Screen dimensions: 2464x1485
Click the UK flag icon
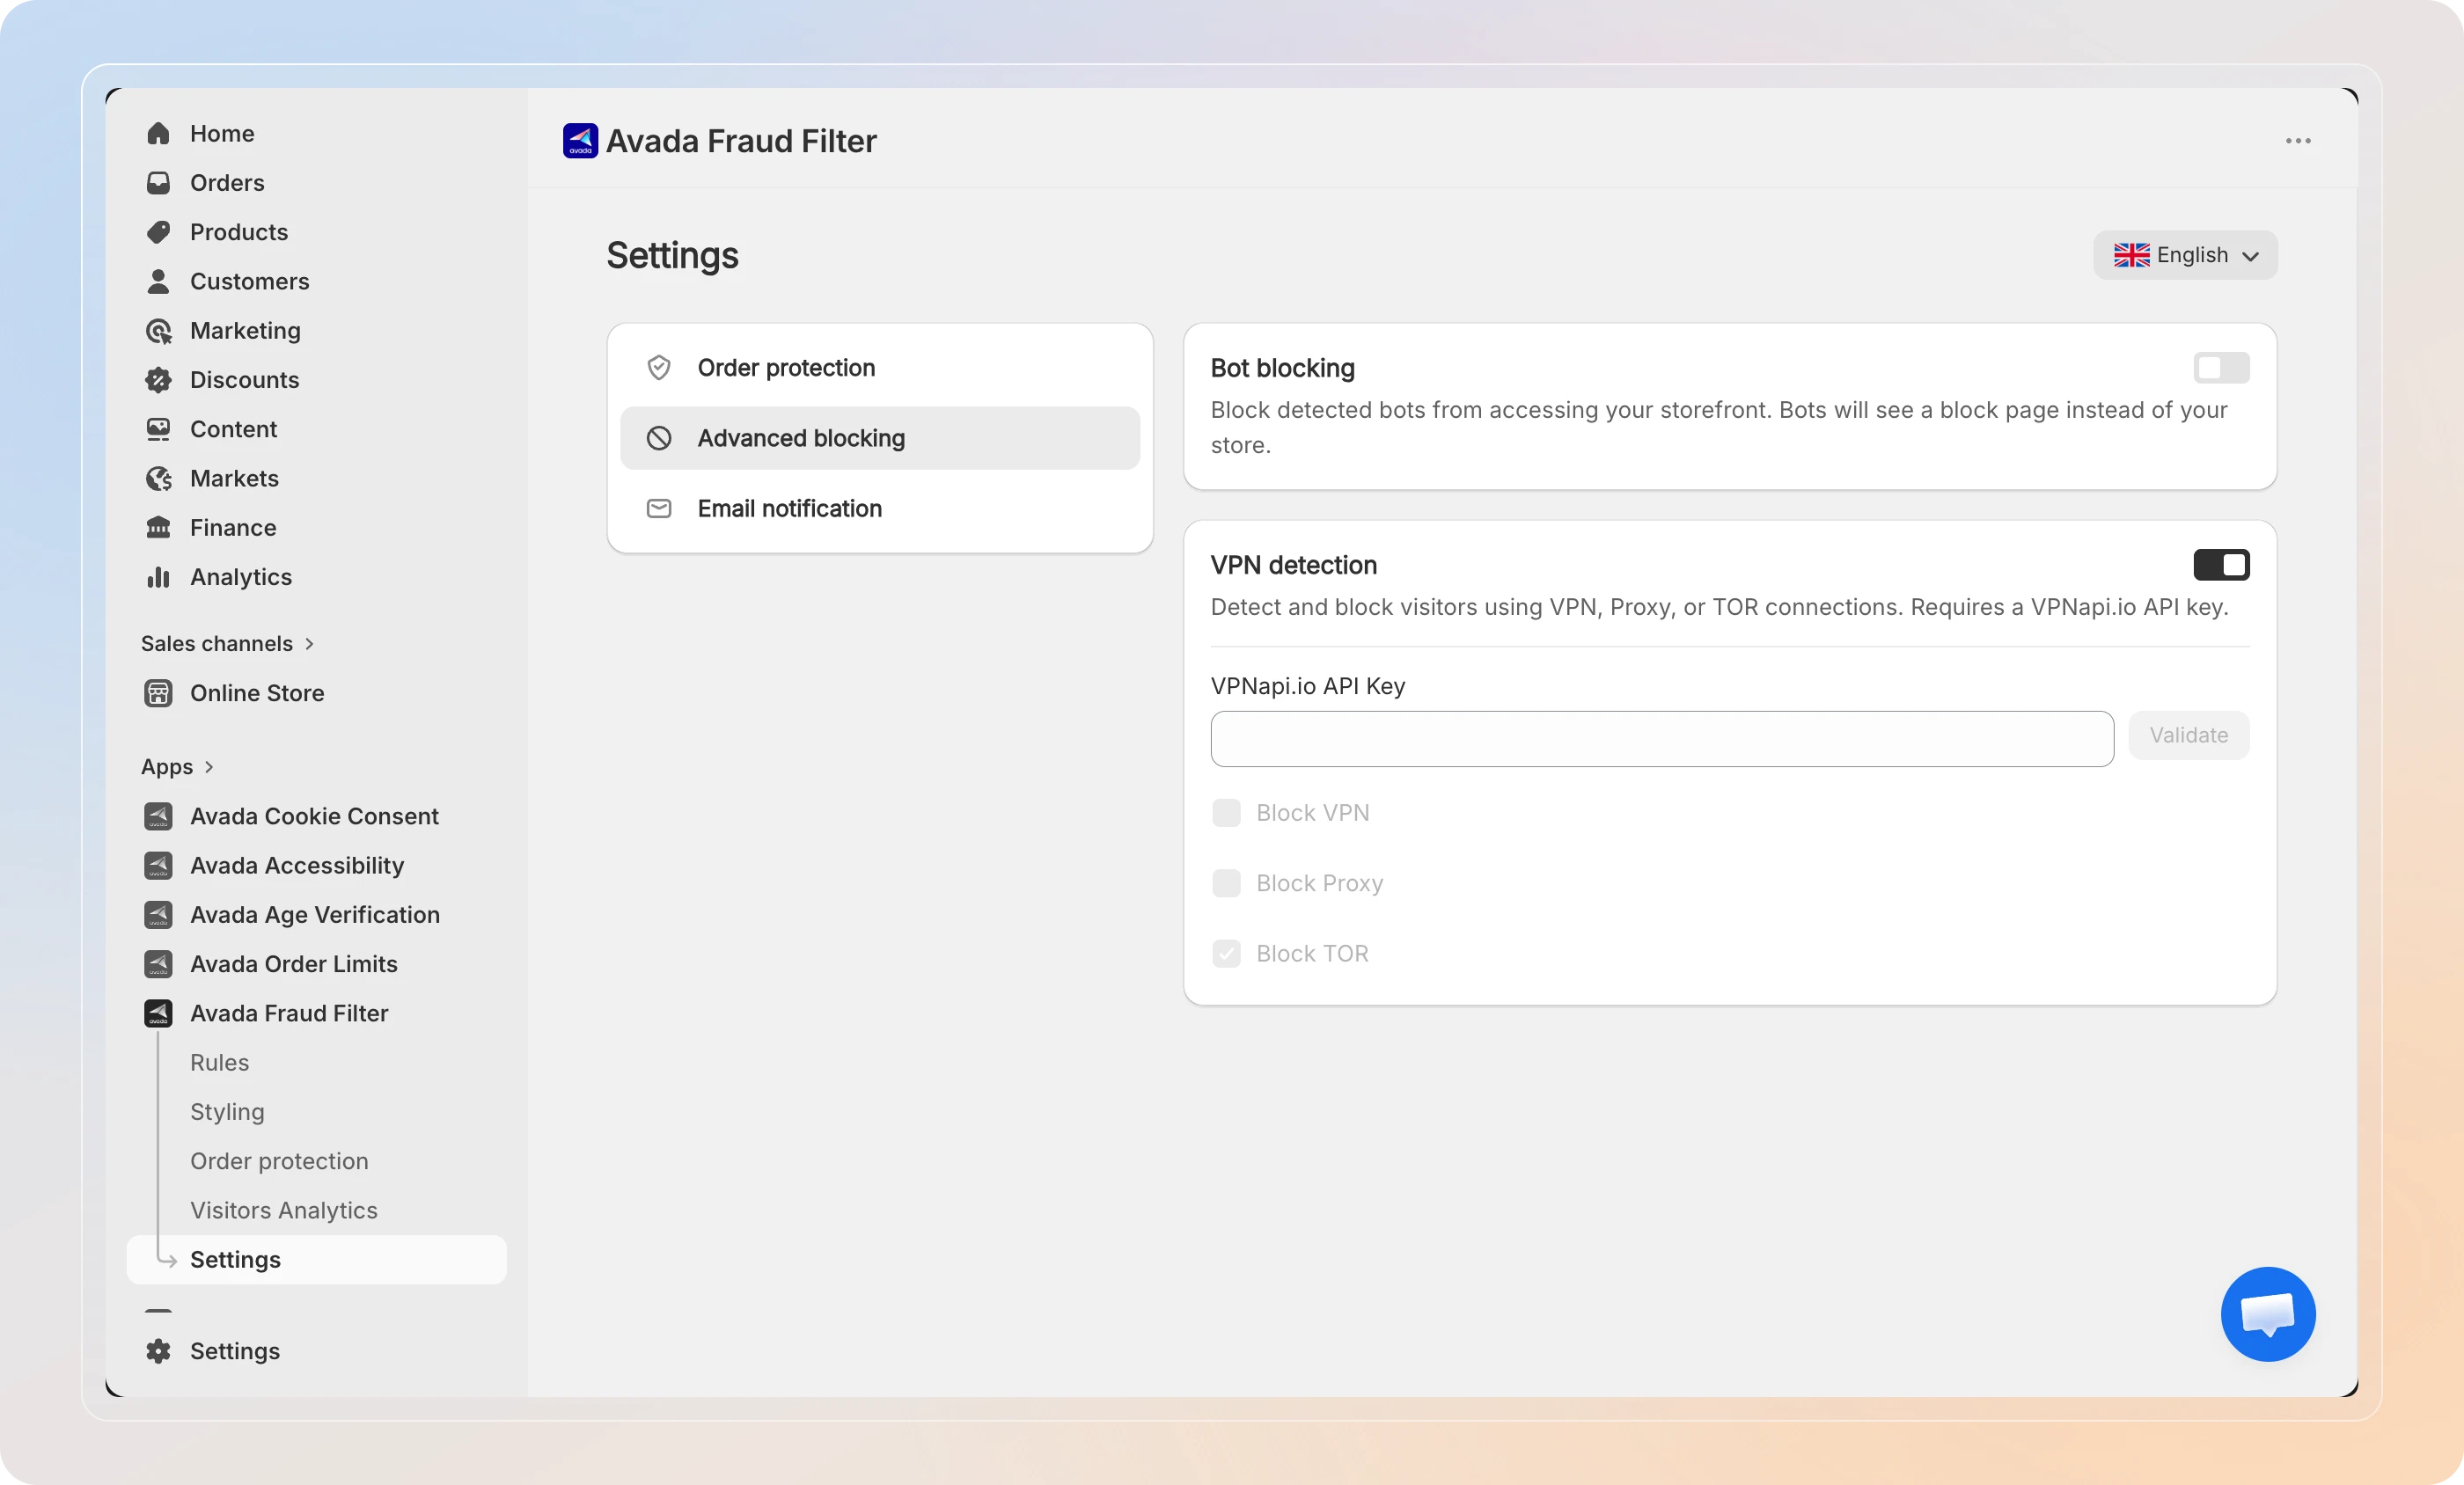[x=2132, y=255]
